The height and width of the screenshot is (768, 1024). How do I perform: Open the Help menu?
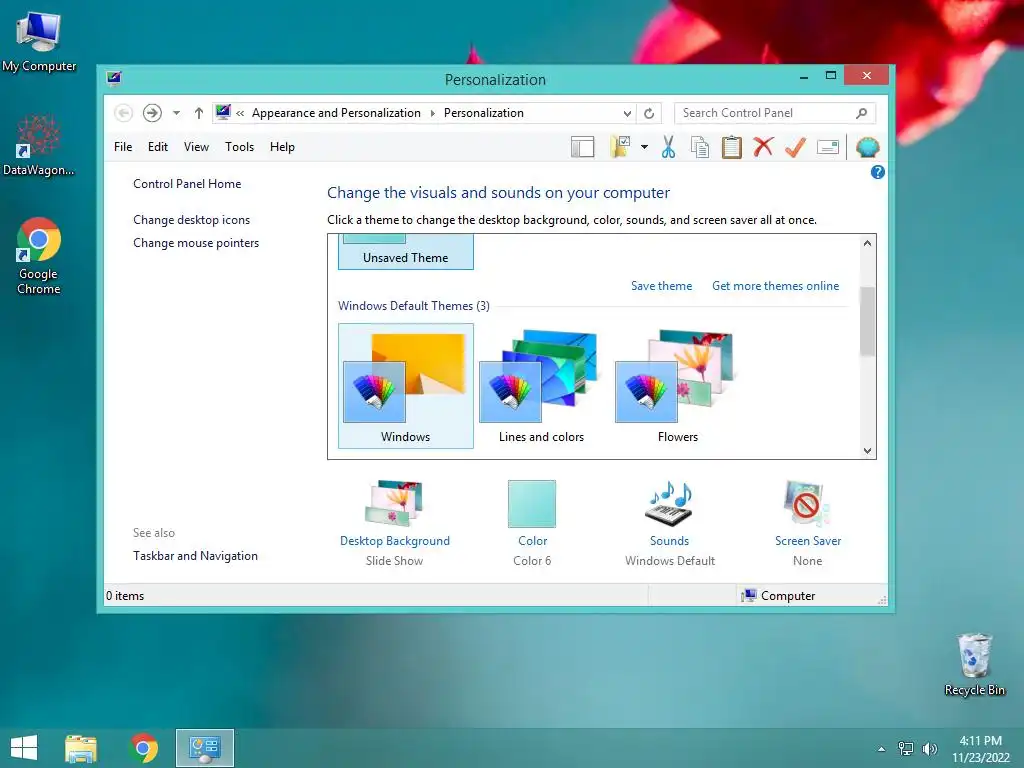click(x=282, y=147)
